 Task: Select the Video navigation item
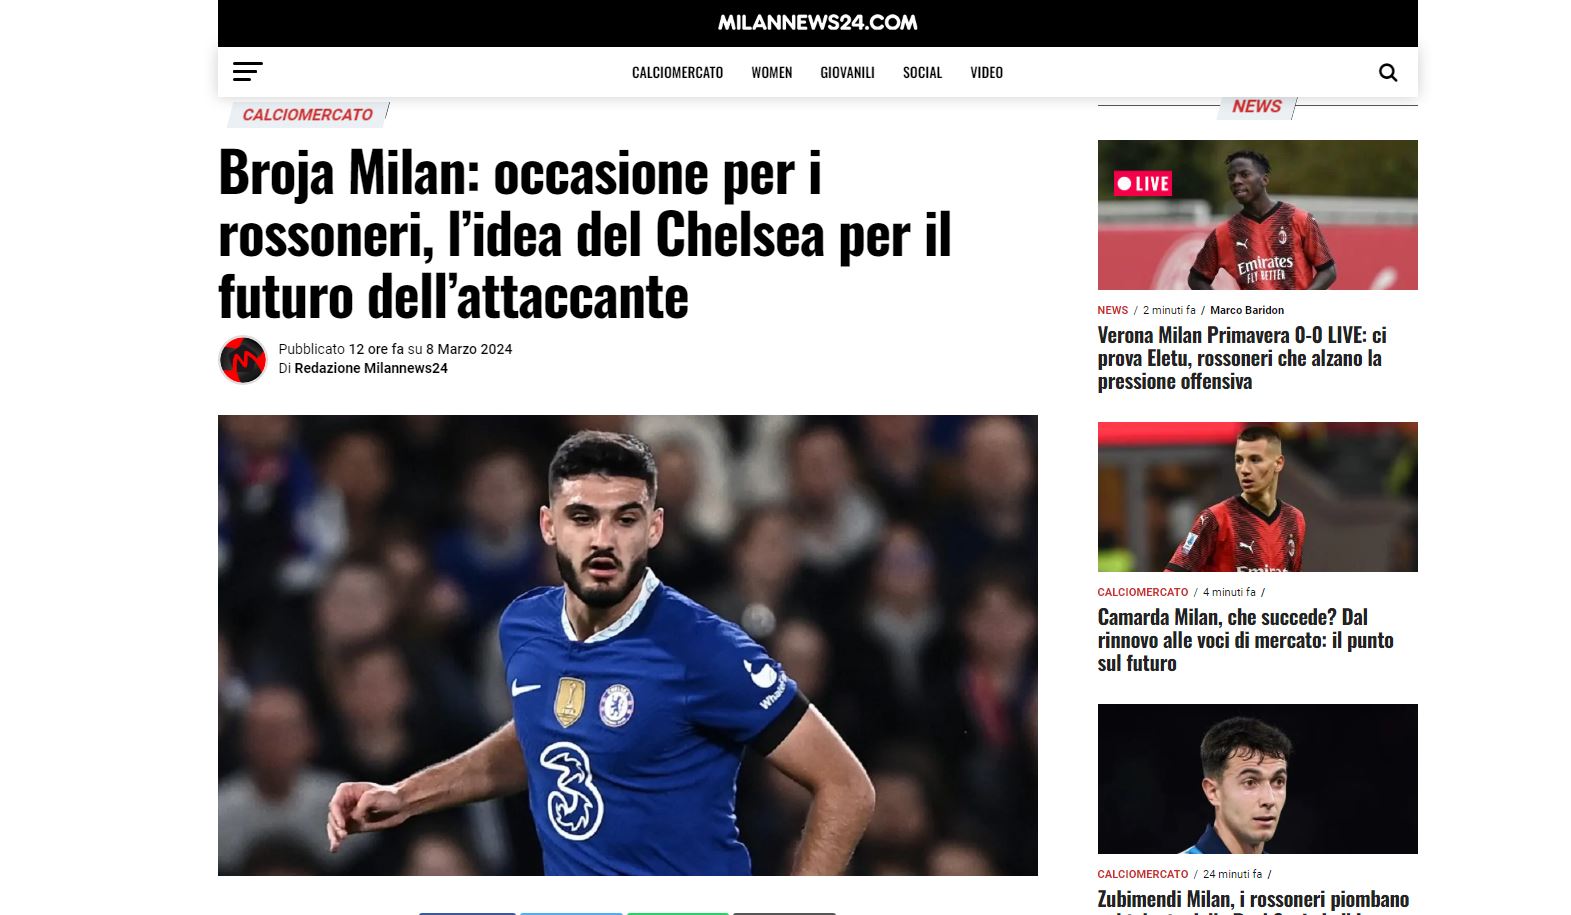tap(986, 72)
